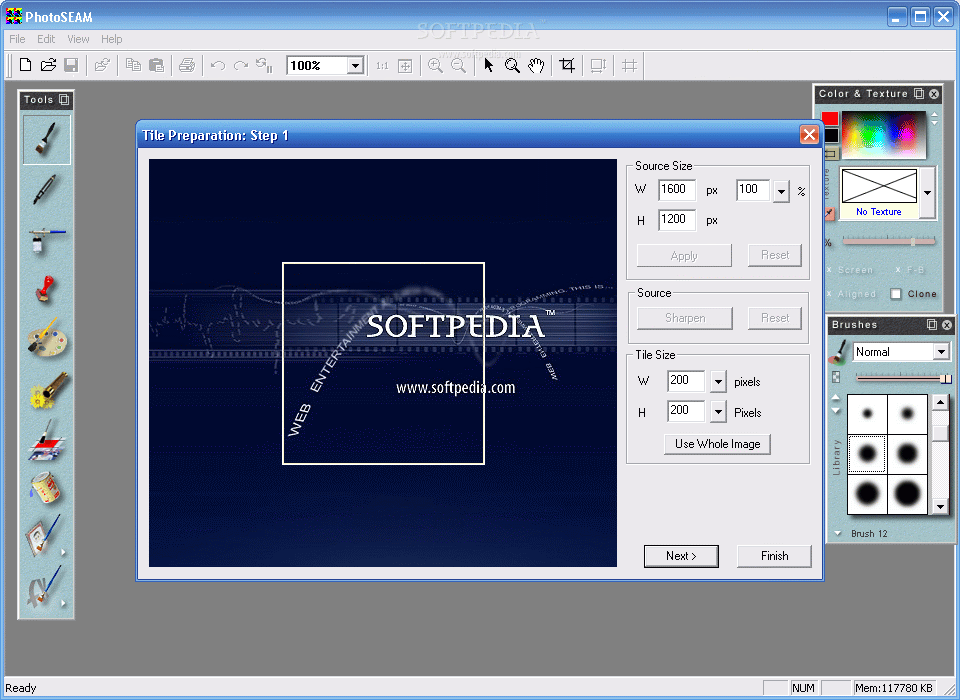Choose the flower brush tool
This screenshot has height=700, width=960.
pos(47,391)
